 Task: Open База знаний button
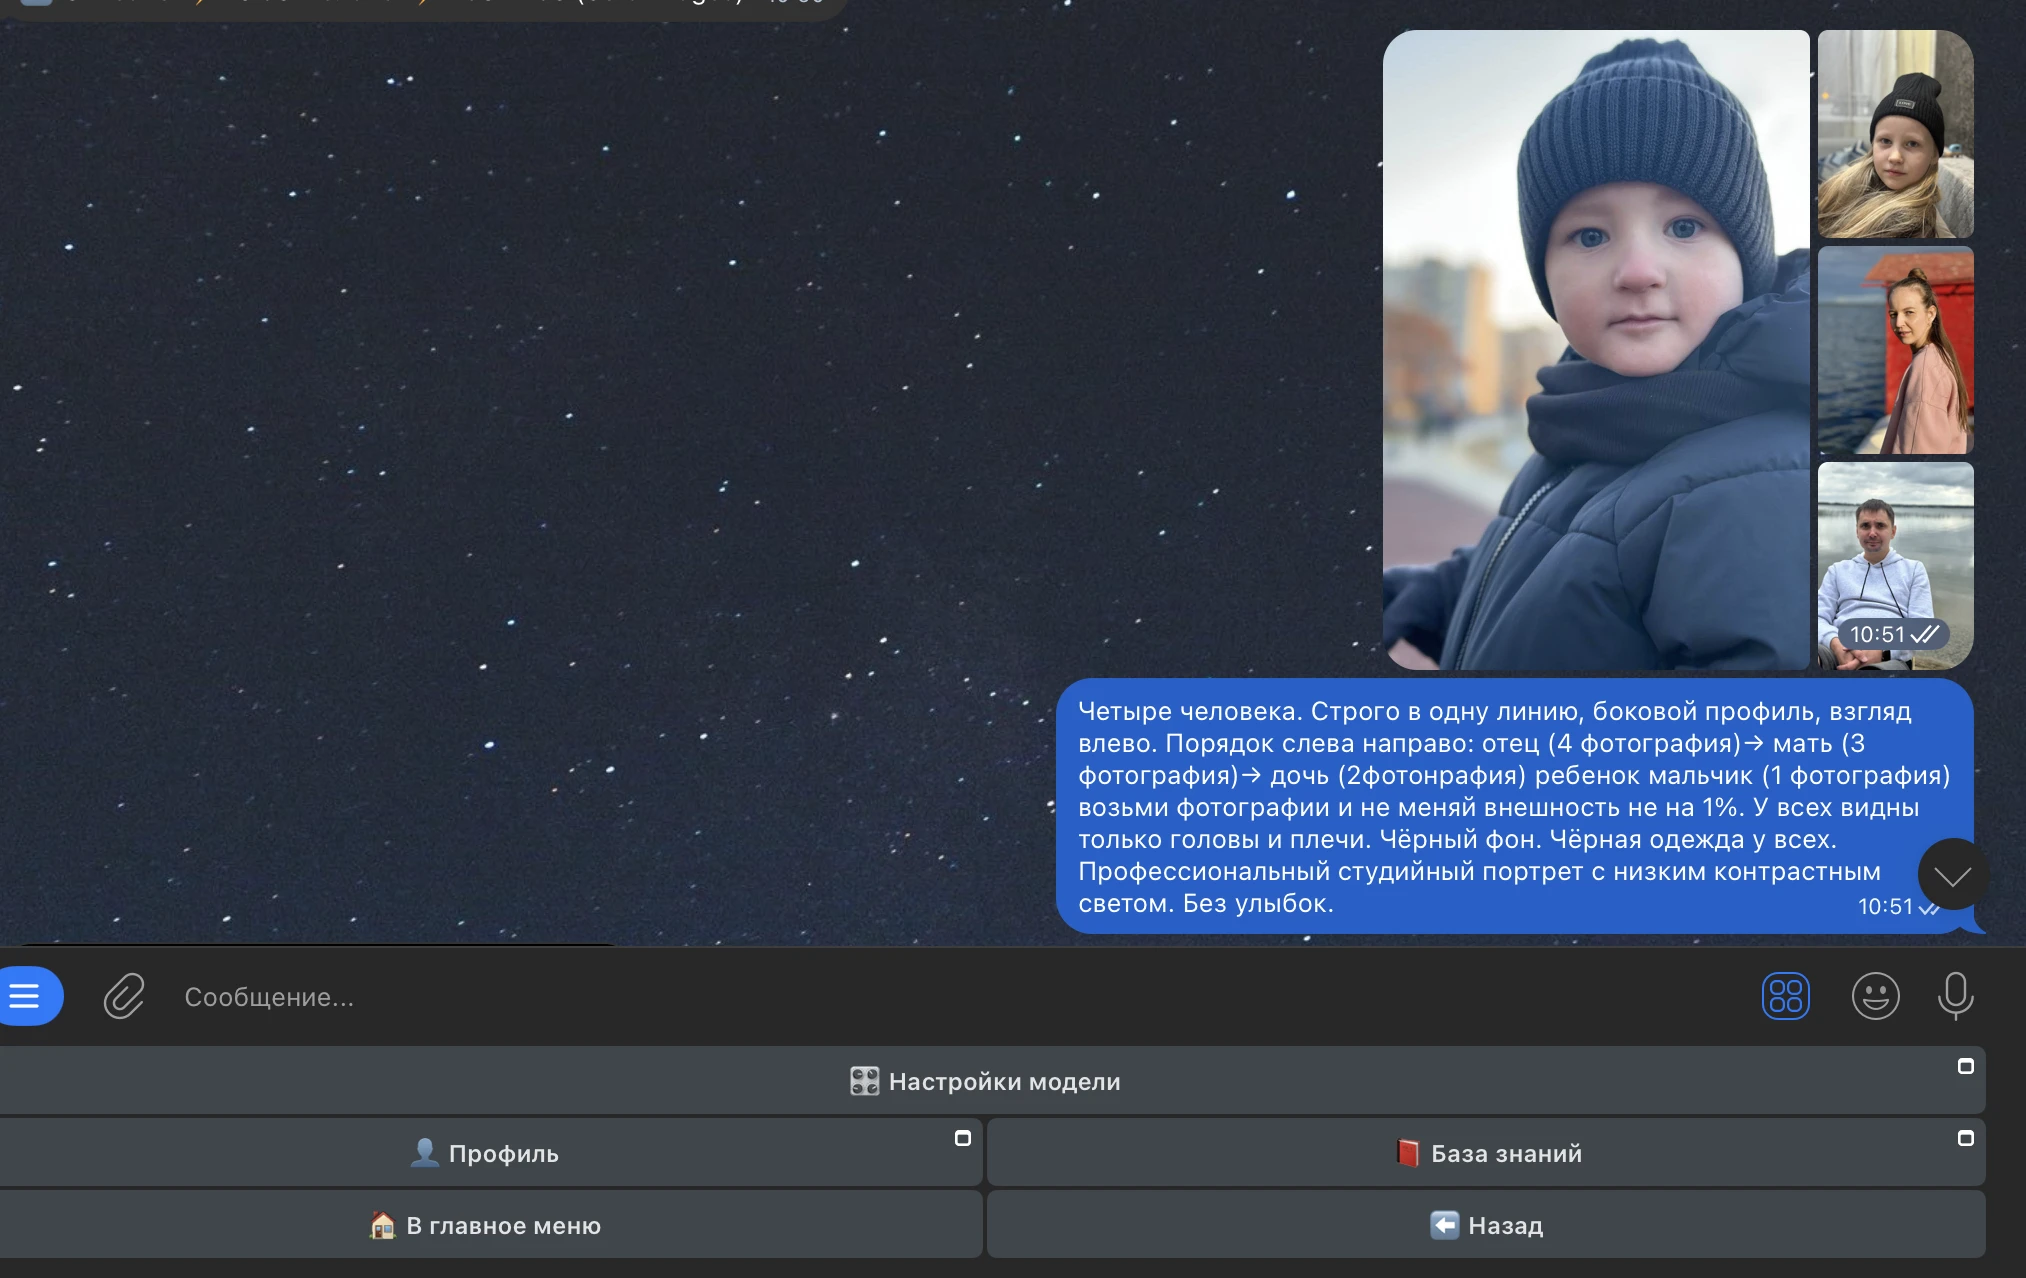click(x=1486, y=1153)
